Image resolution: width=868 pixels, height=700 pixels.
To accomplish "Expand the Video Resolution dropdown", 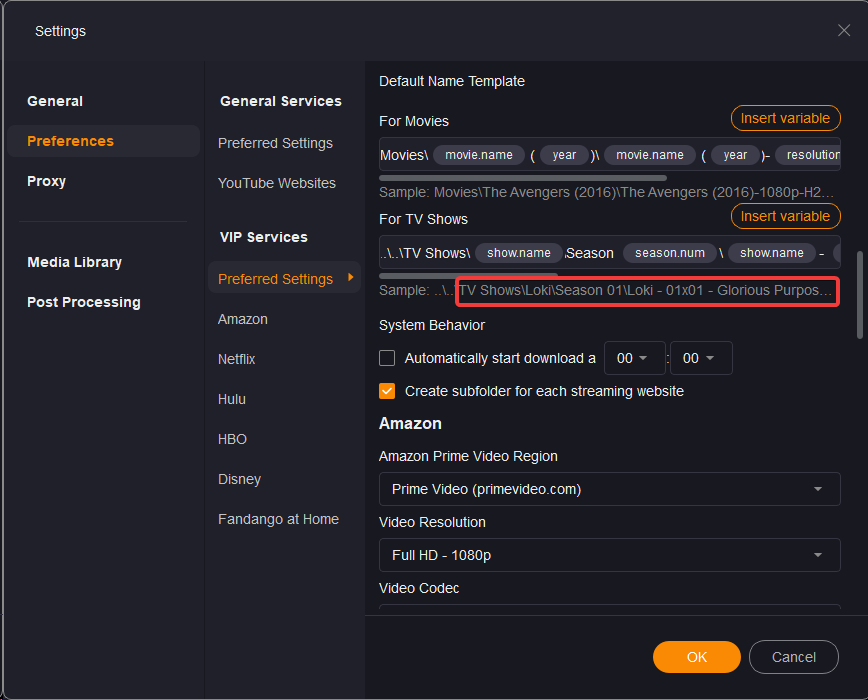I will [609, 555].
